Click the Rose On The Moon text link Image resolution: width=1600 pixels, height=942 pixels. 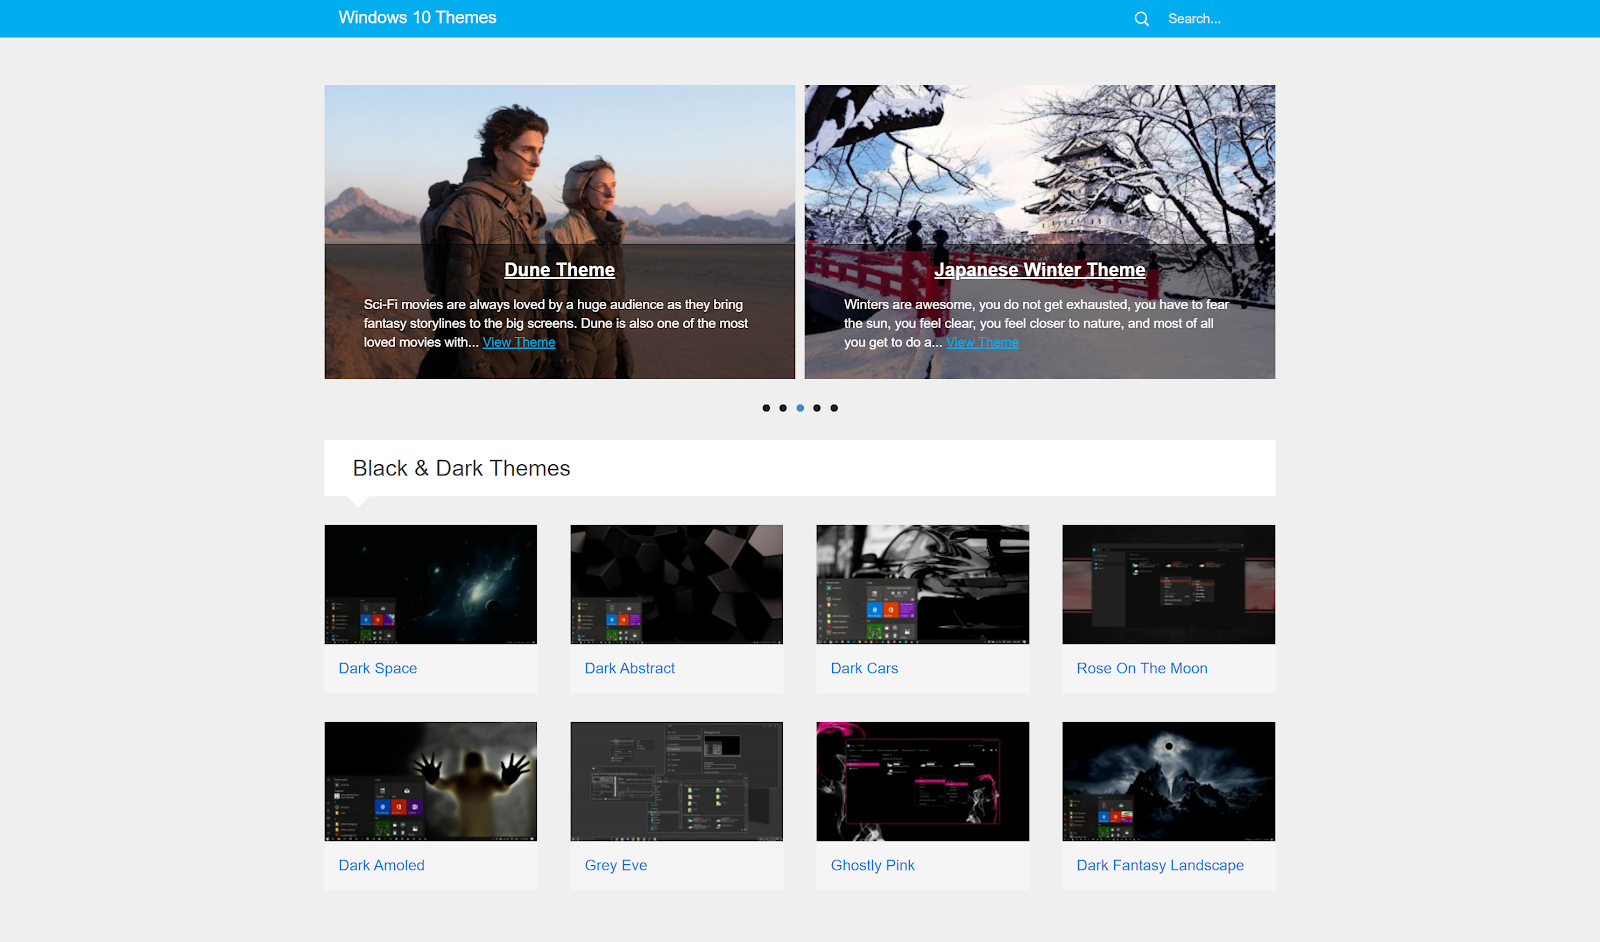click(1142, 668)
